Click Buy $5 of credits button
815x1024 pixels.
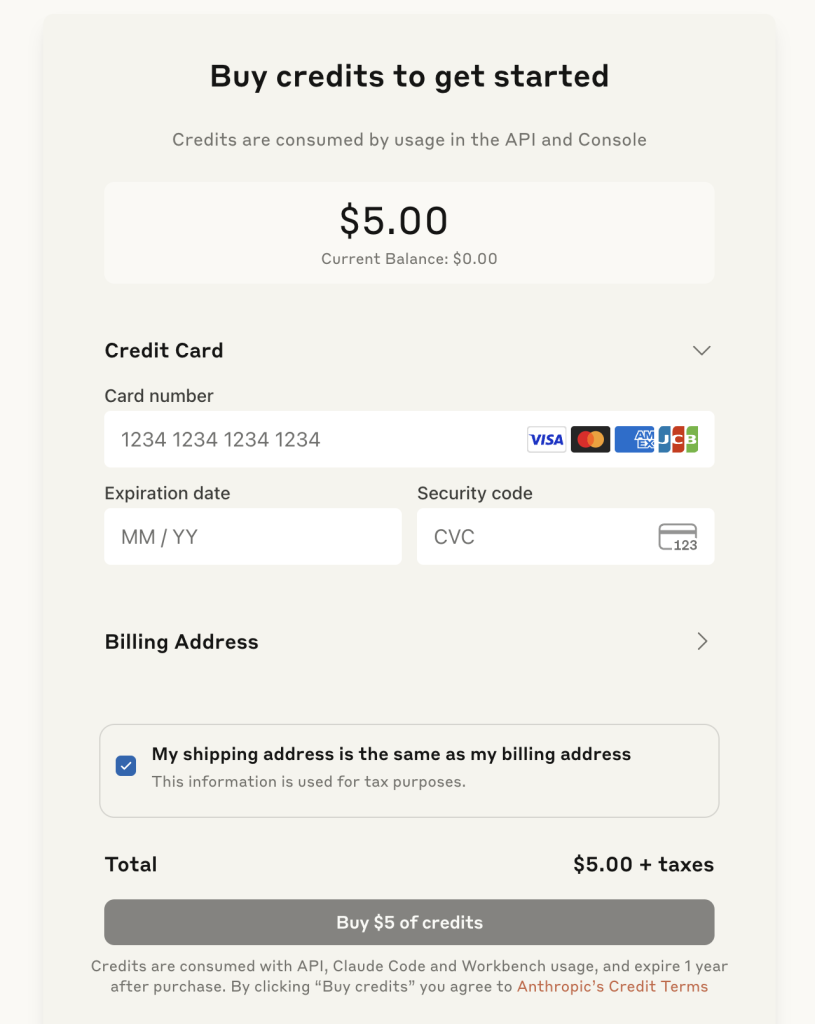click(x=409, y=922)
